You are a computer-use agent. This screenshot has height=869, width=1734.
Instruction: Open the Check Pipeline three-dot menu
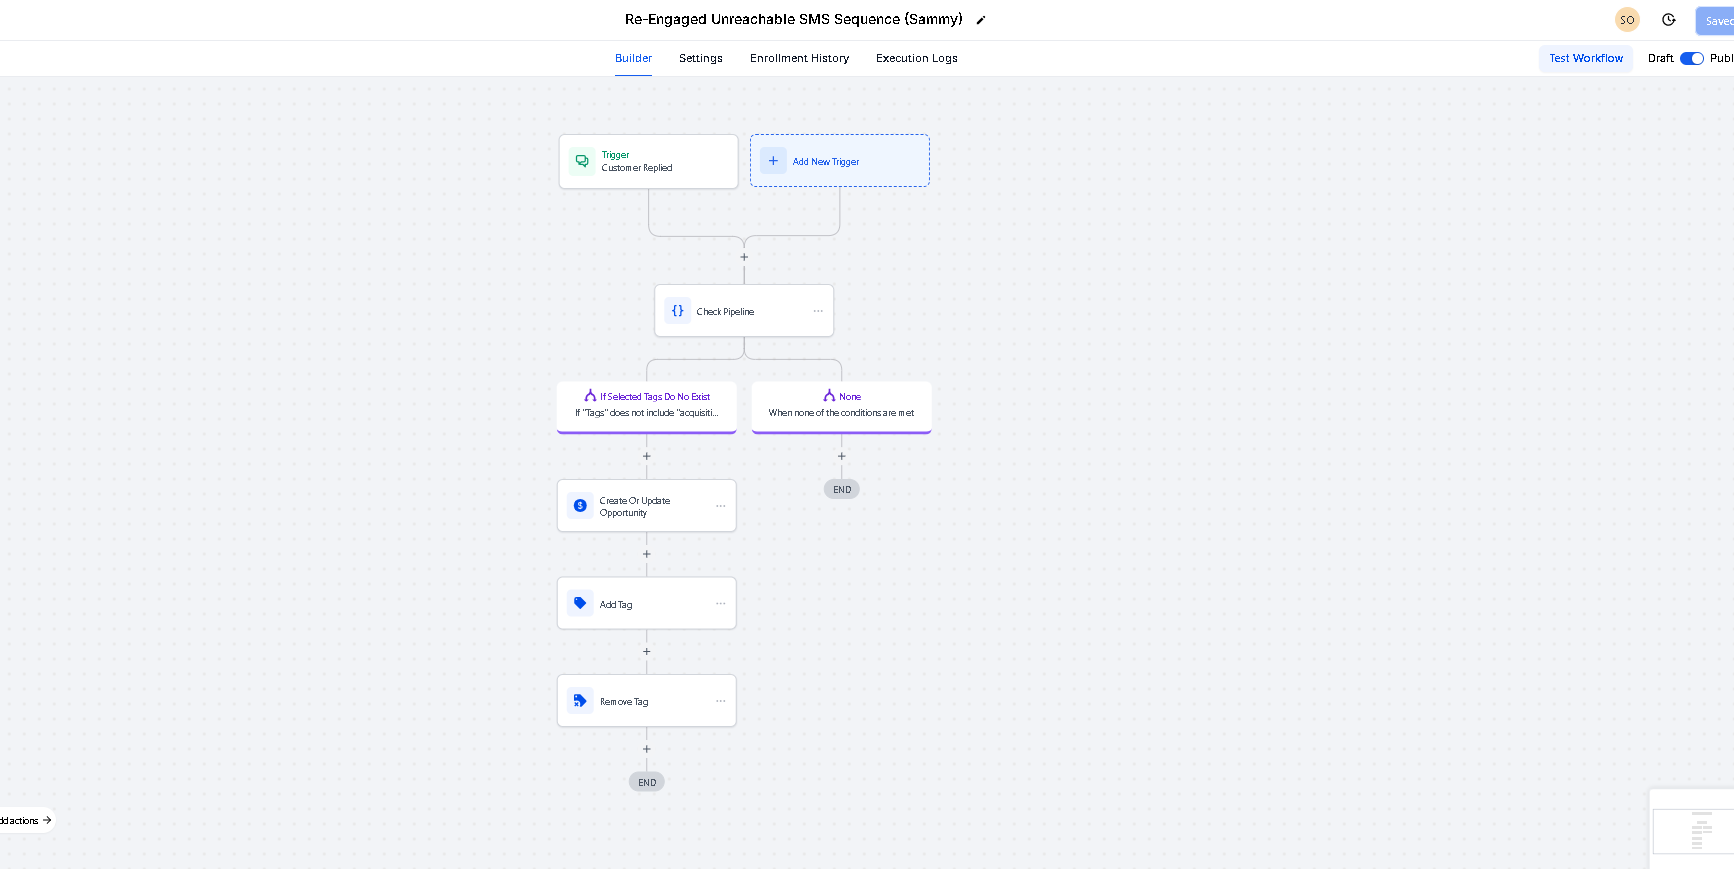818,311
